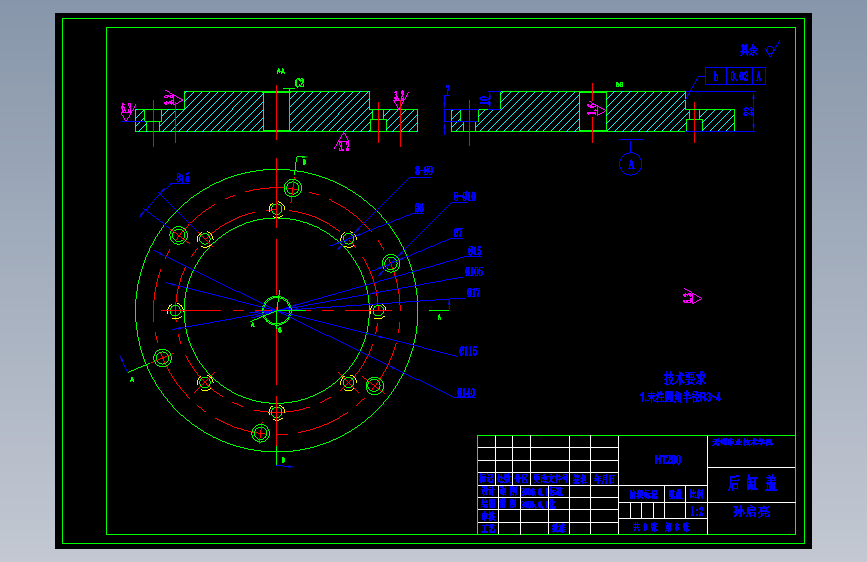867x562 pixels.
Task: Select the Ø7 dimension label
Action: (x=458, y=233)
